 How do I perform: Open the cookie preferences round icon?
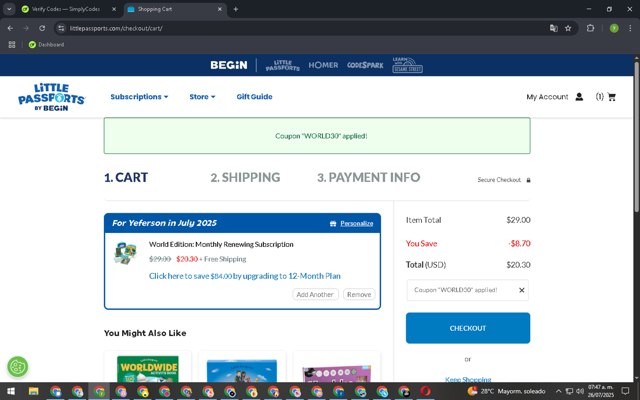[18, 367]
